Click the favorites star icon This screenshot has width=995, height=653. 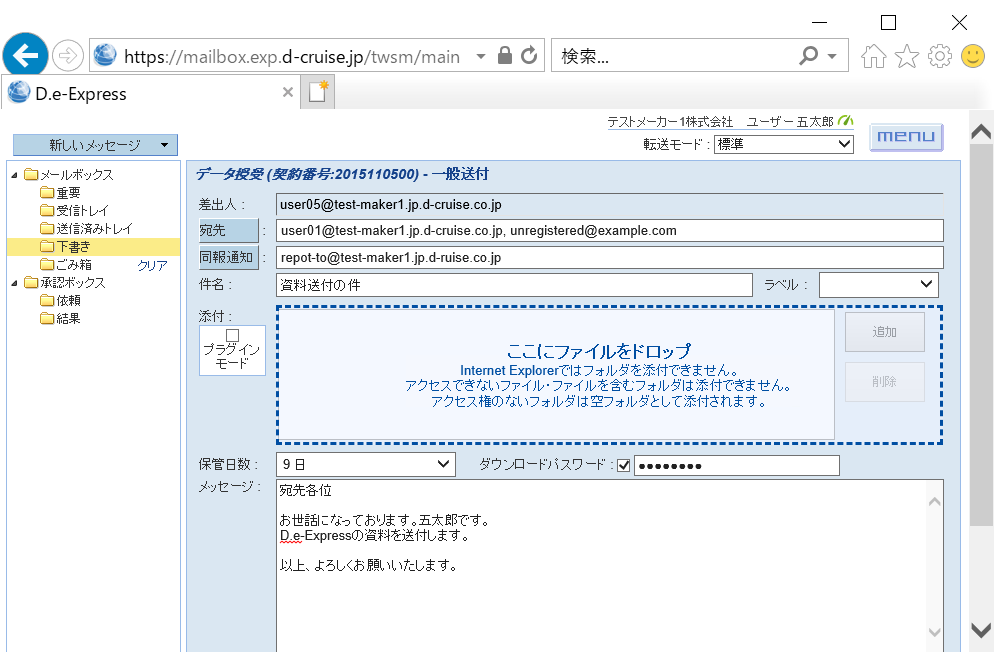906,56
